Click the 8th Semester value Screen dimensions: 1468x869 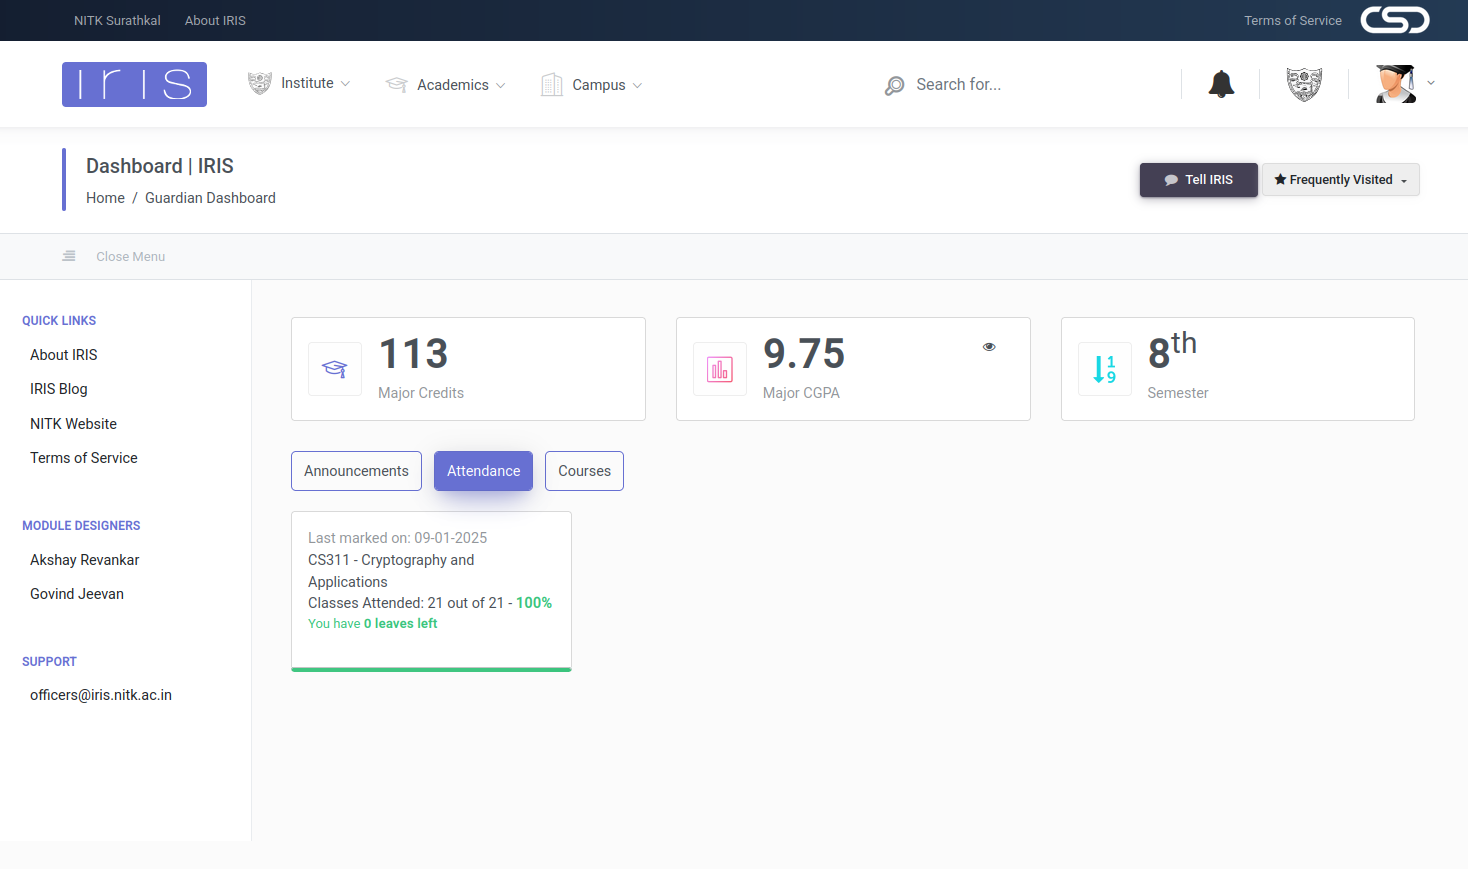1172,351
